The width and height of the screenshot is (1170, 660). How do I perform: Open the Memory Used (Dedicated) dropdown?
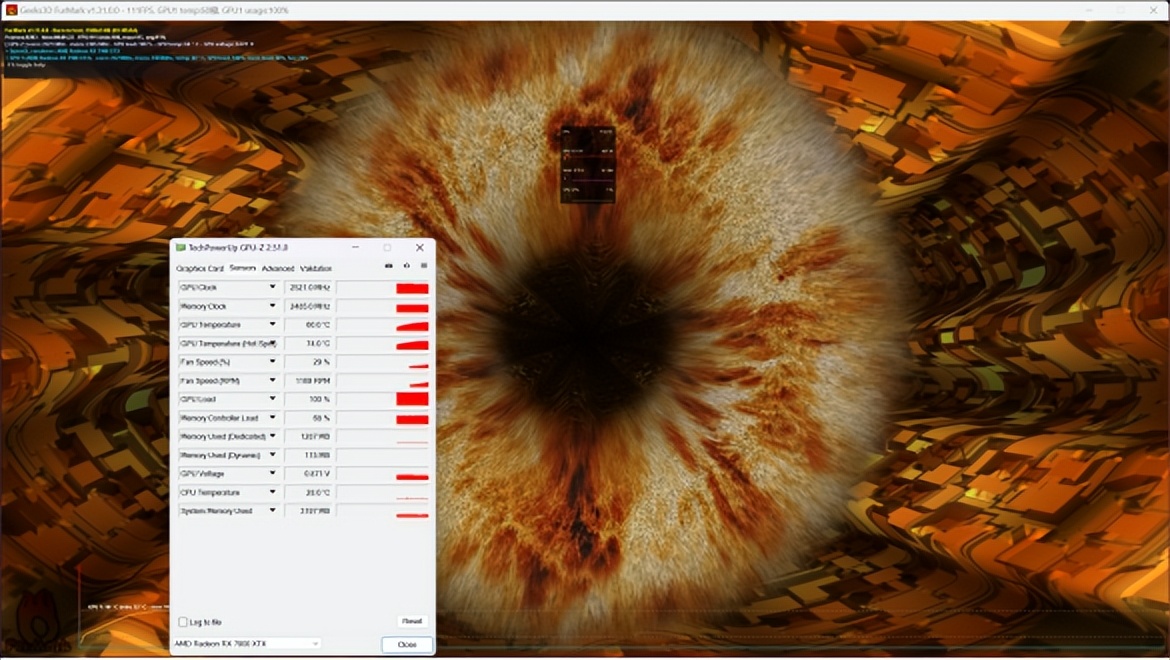tap(272, 436)
